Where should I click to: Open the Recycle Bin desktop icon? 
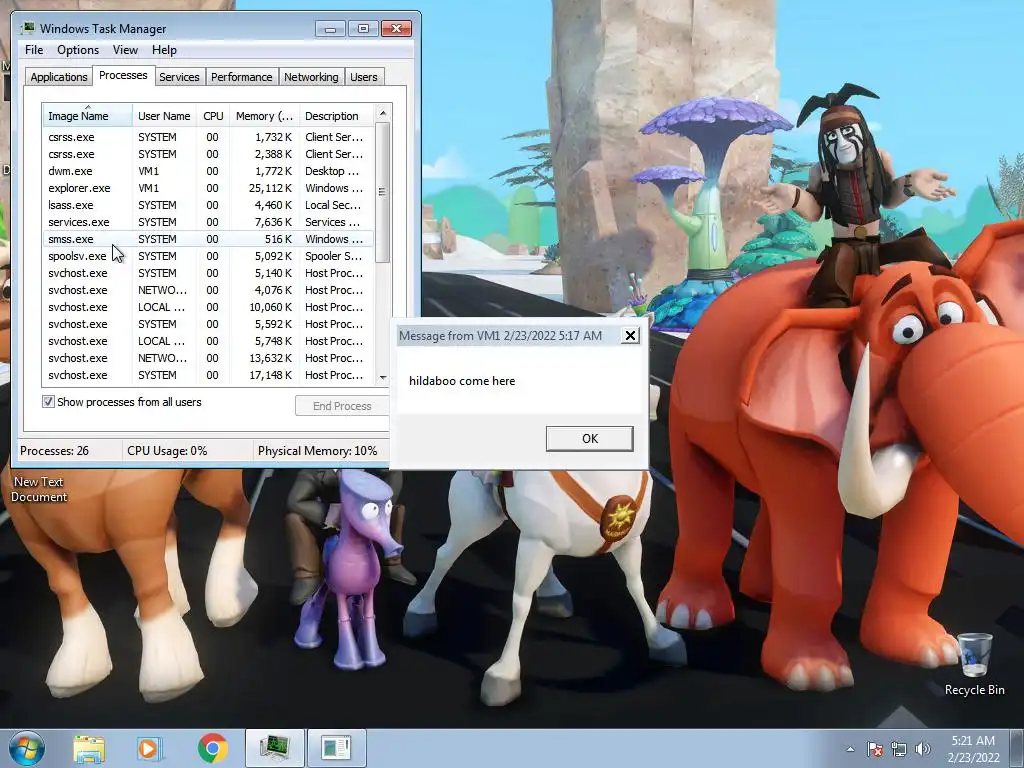[974, 664]
